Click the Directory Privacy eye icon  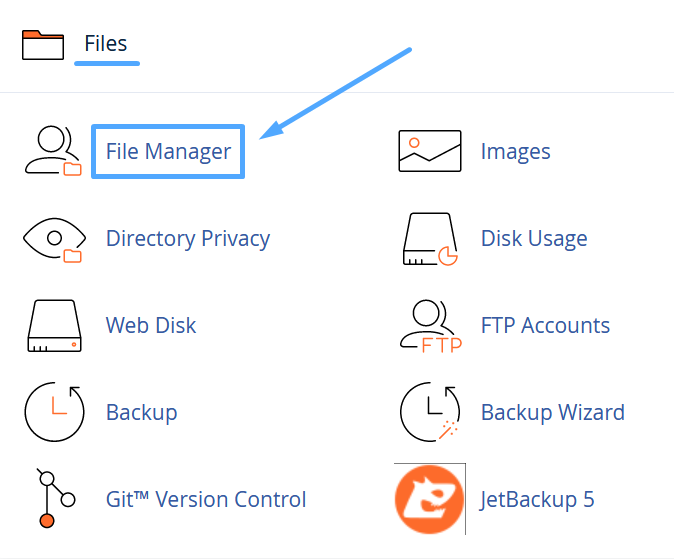coord(52,238)
